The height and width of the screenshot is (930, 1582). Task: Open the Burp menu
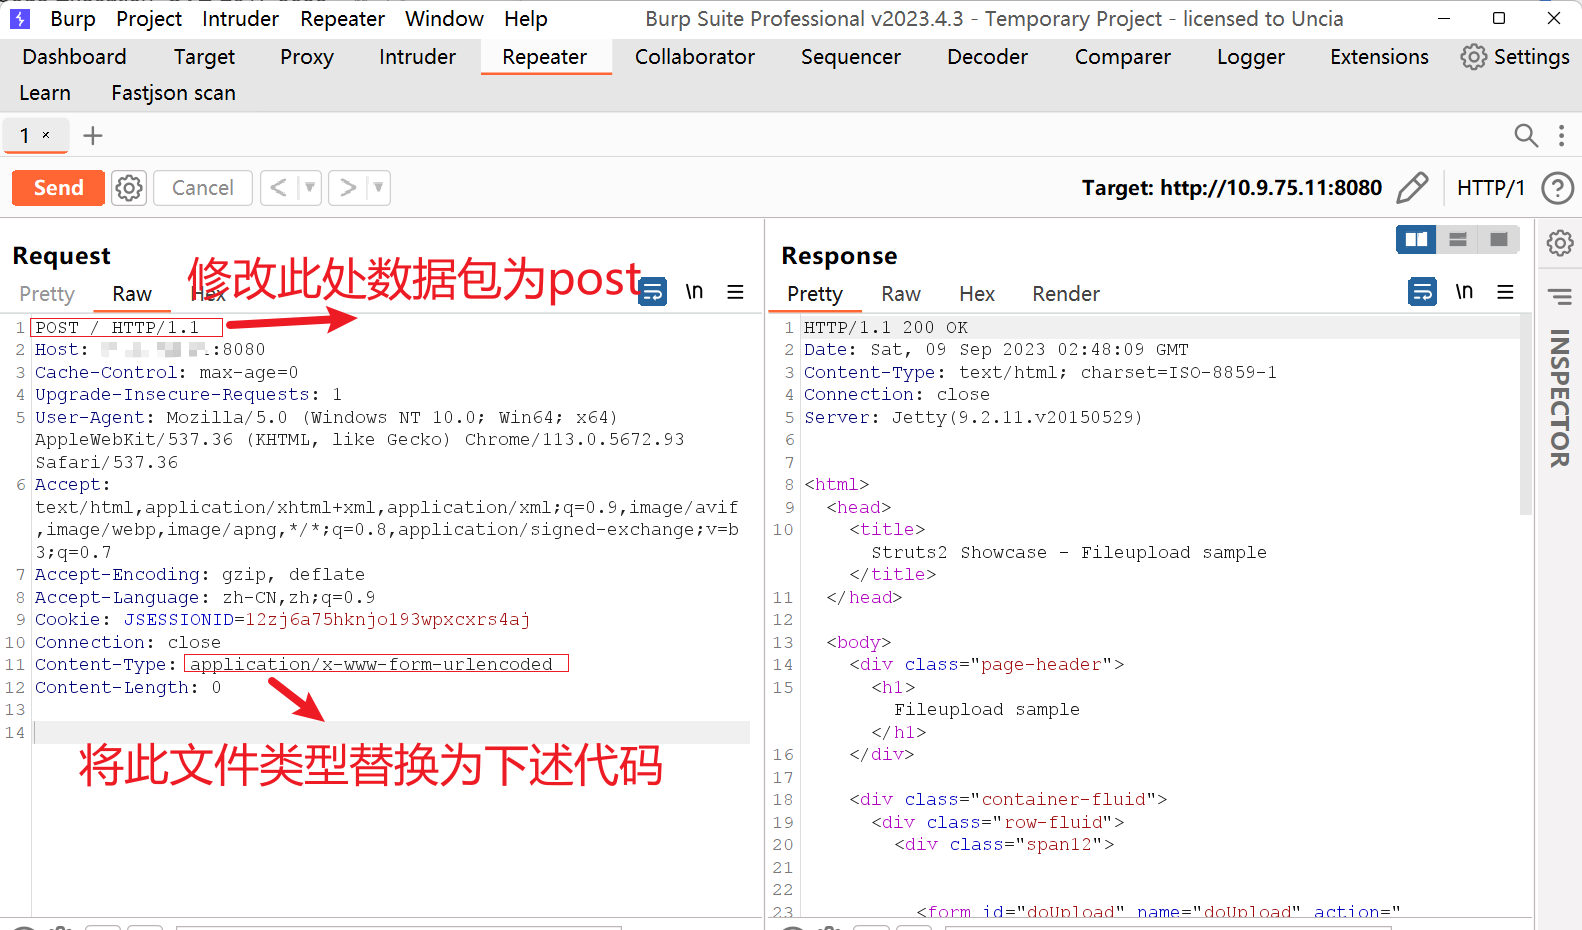point(72,19)
